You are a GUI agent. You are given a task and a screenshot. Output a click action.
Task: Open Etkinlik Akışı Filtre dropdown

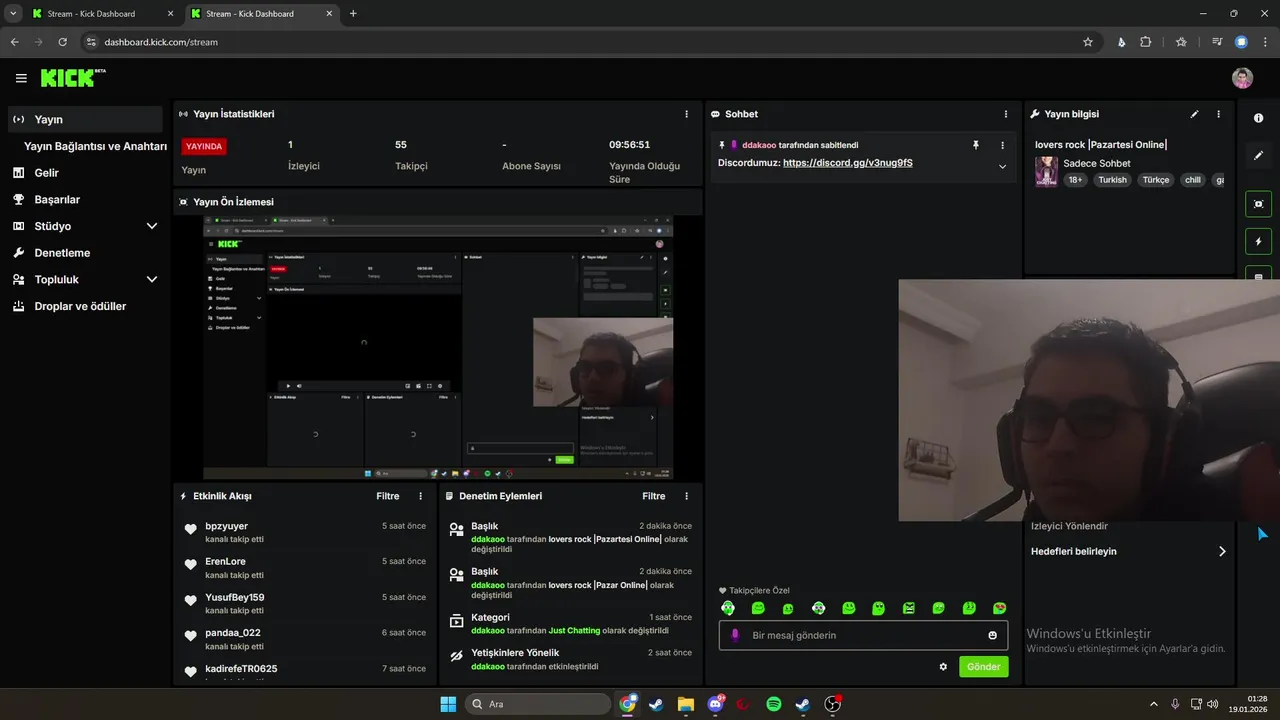tap(388, 496)
